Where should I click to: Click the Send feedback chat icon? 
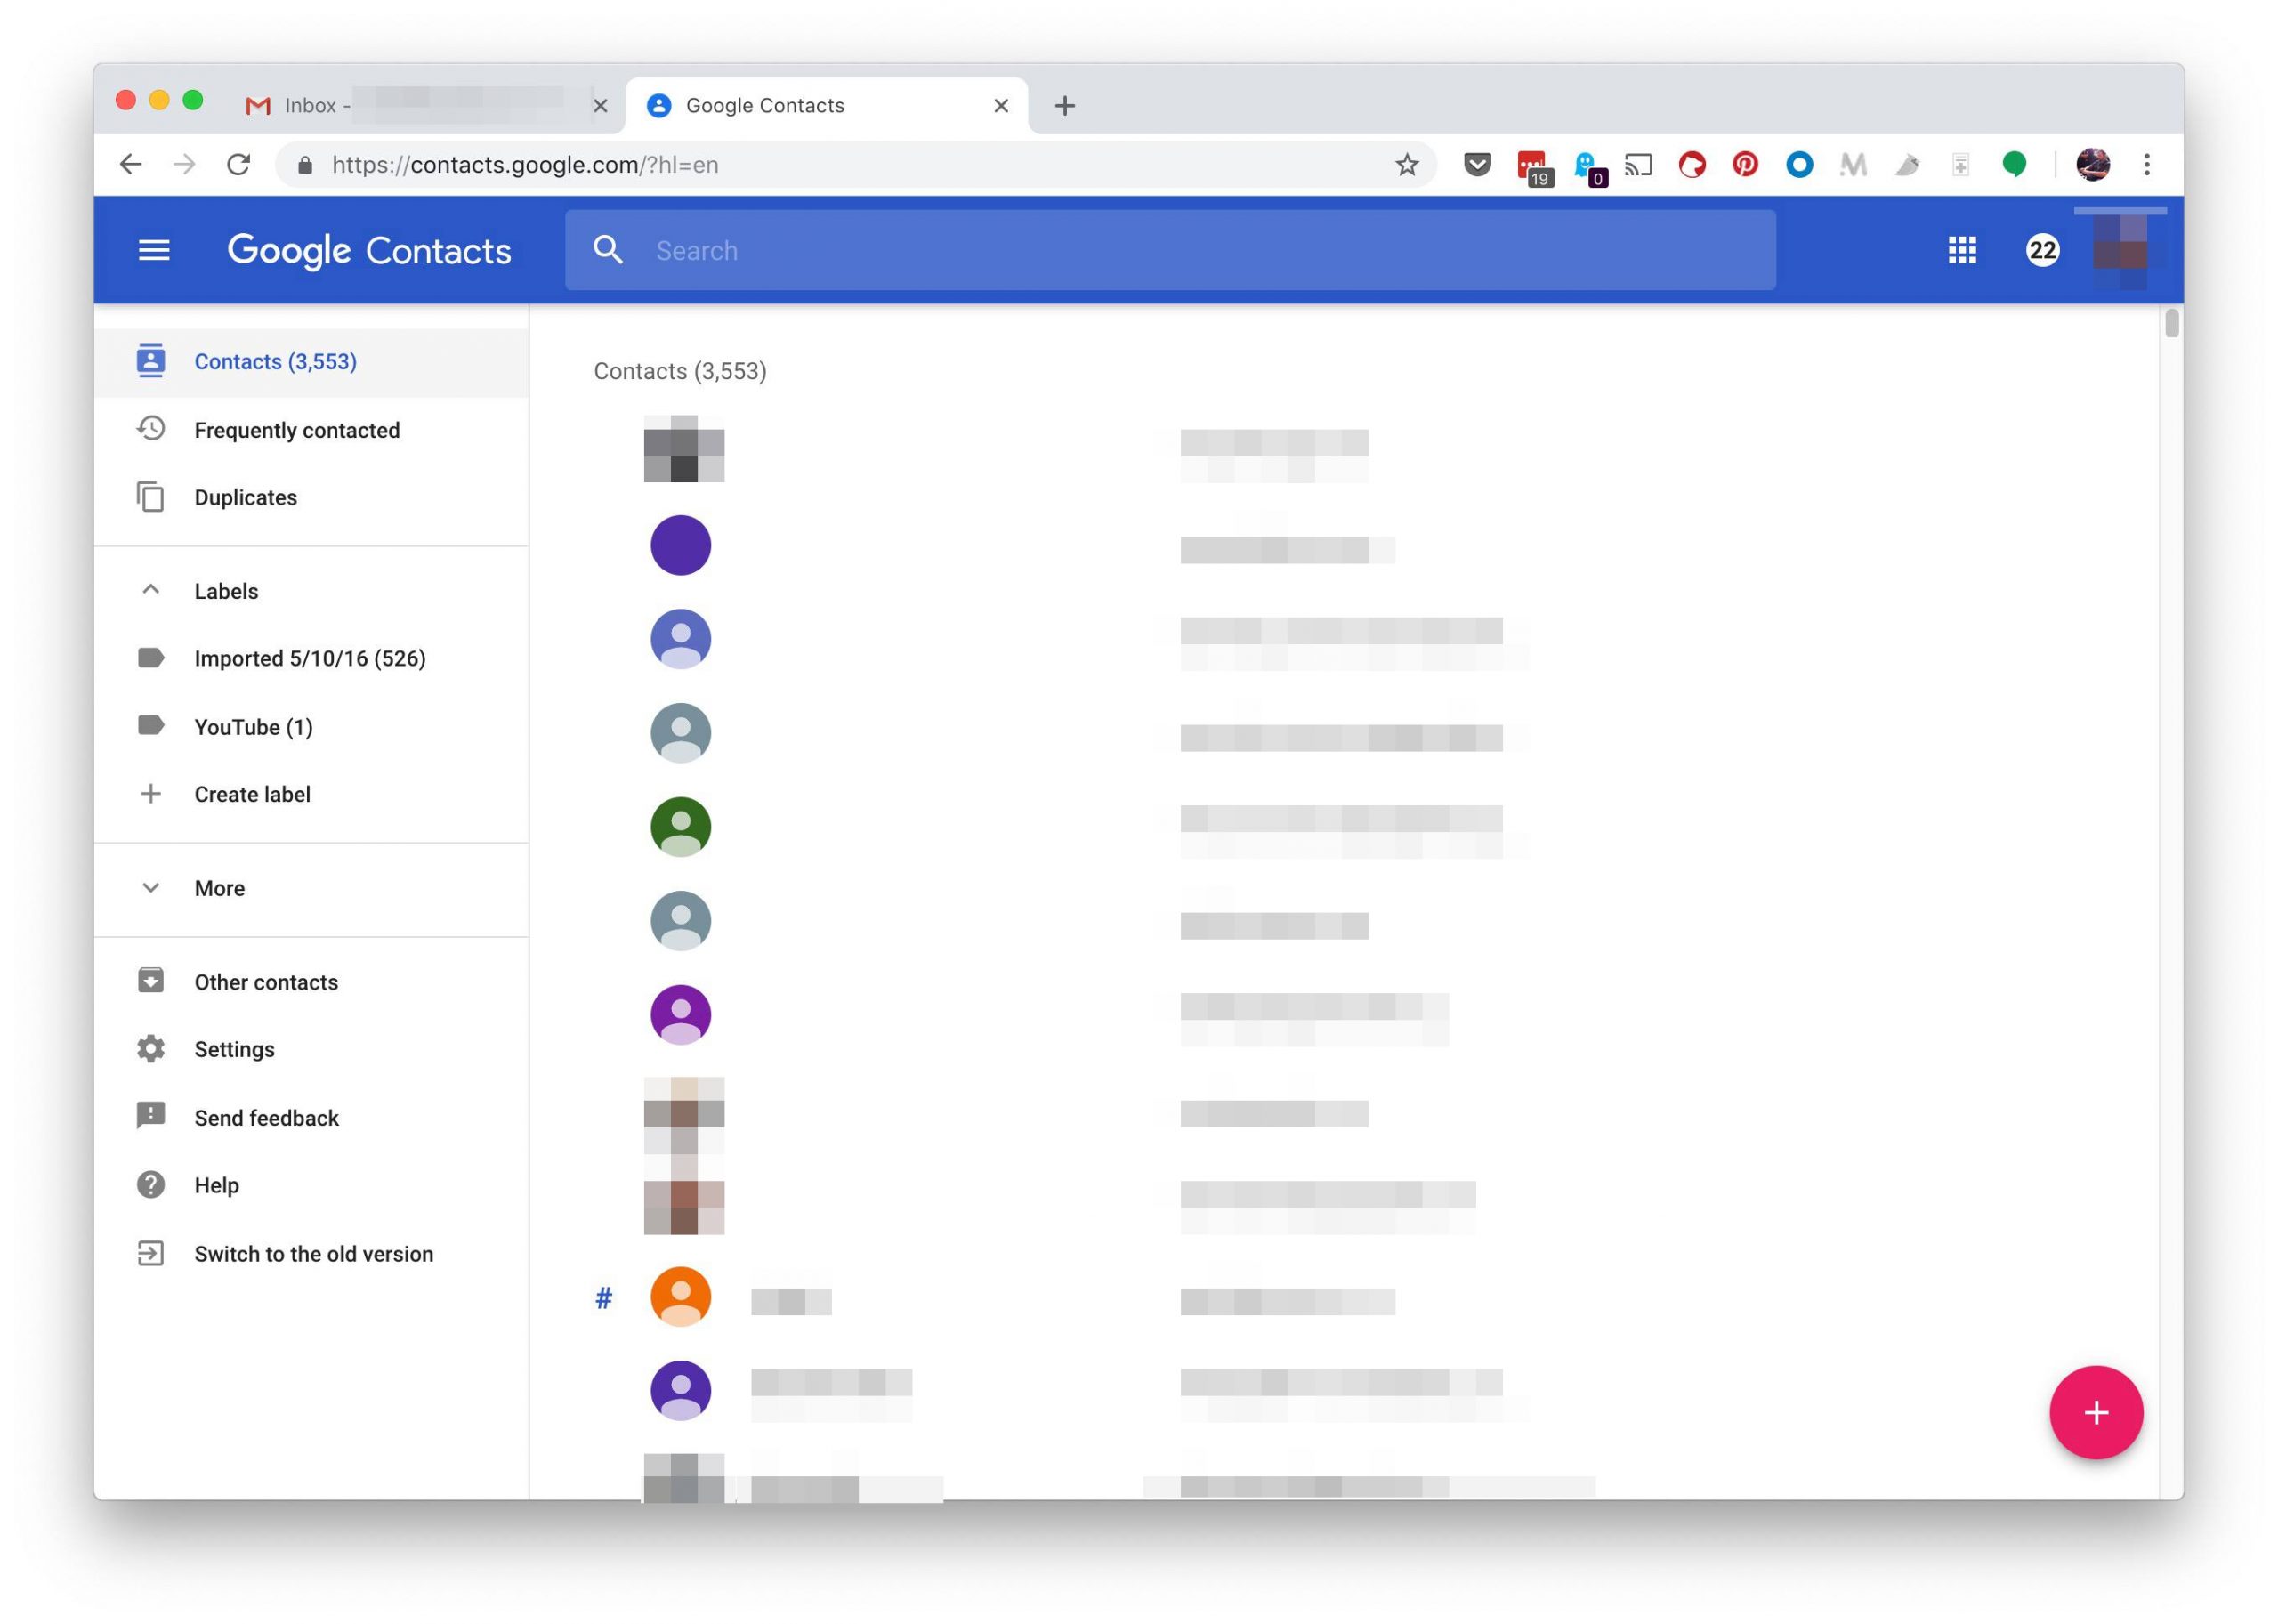151,1118
